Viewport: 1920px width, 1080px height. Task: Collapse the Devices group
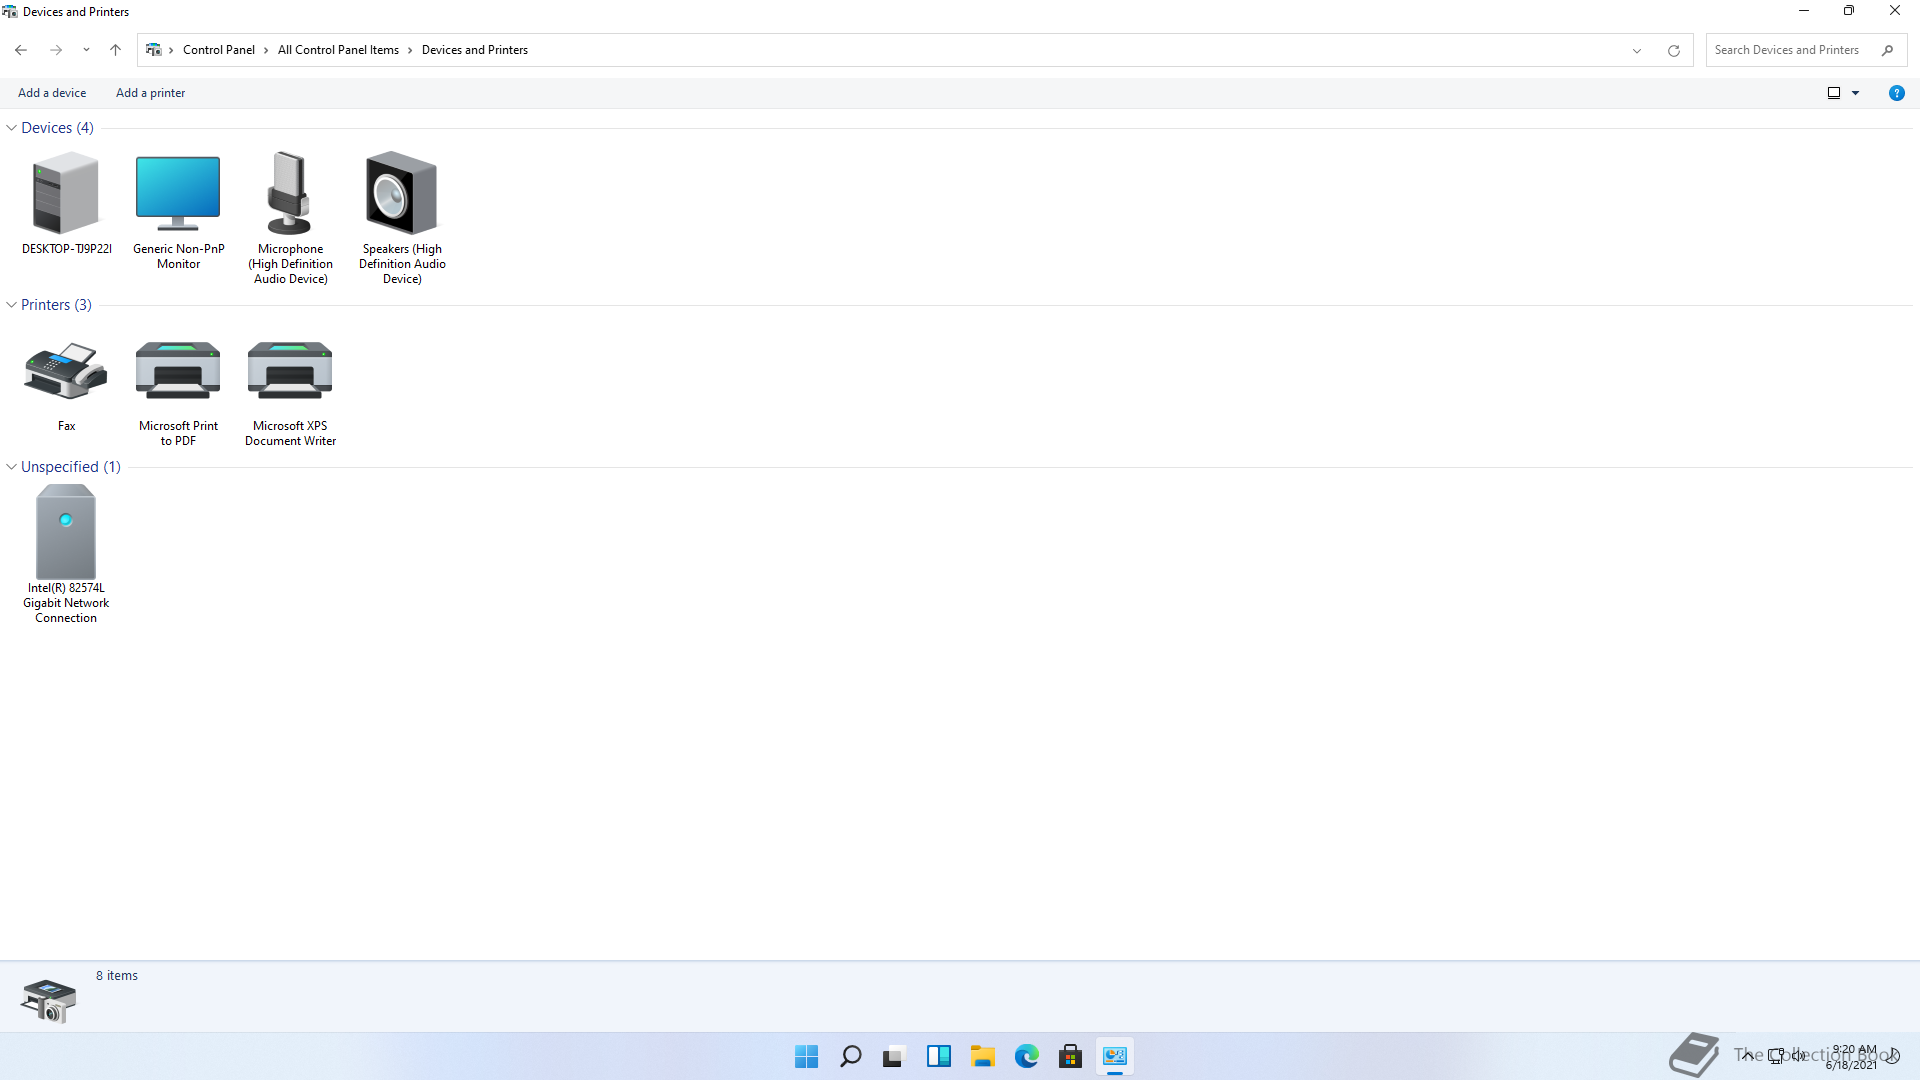pyautogui.click(x=12, y=128)
